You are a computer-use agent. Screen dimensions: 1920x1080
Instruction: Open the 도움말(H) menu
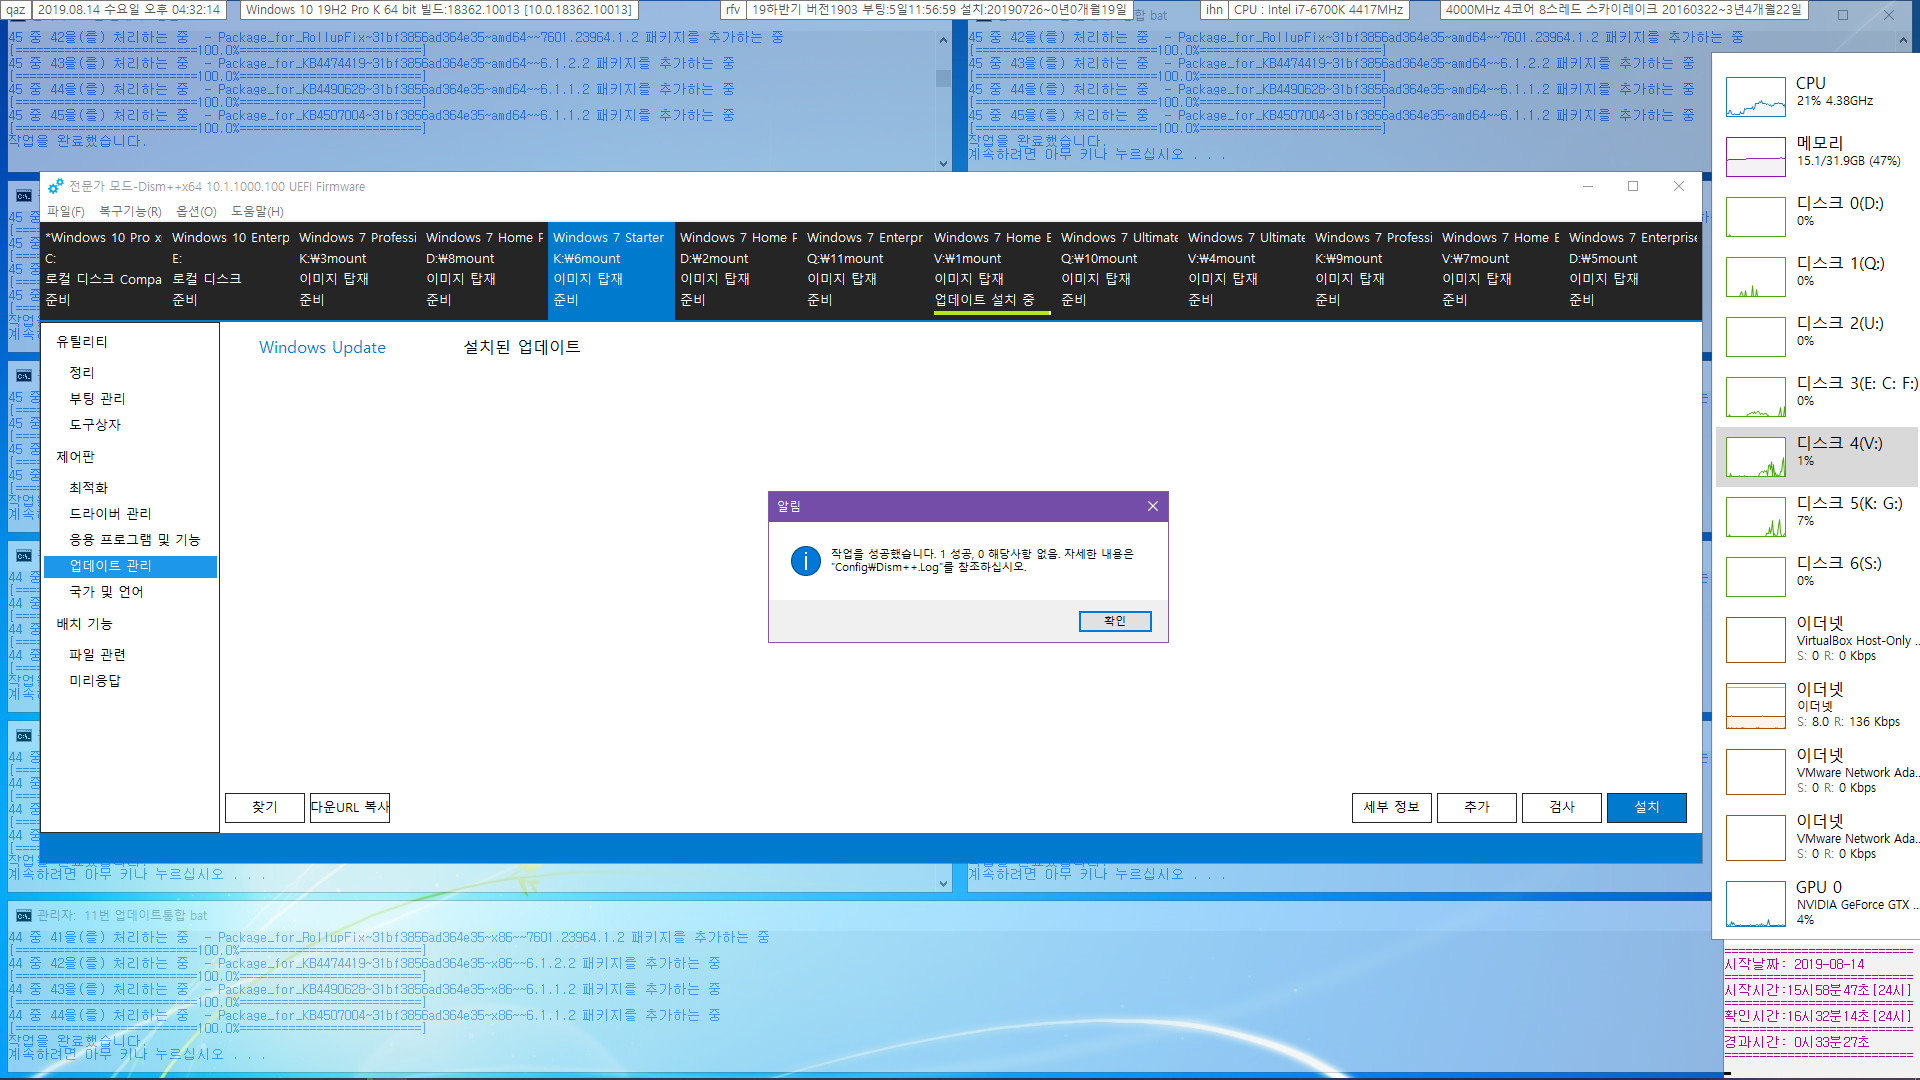[257, 211]
